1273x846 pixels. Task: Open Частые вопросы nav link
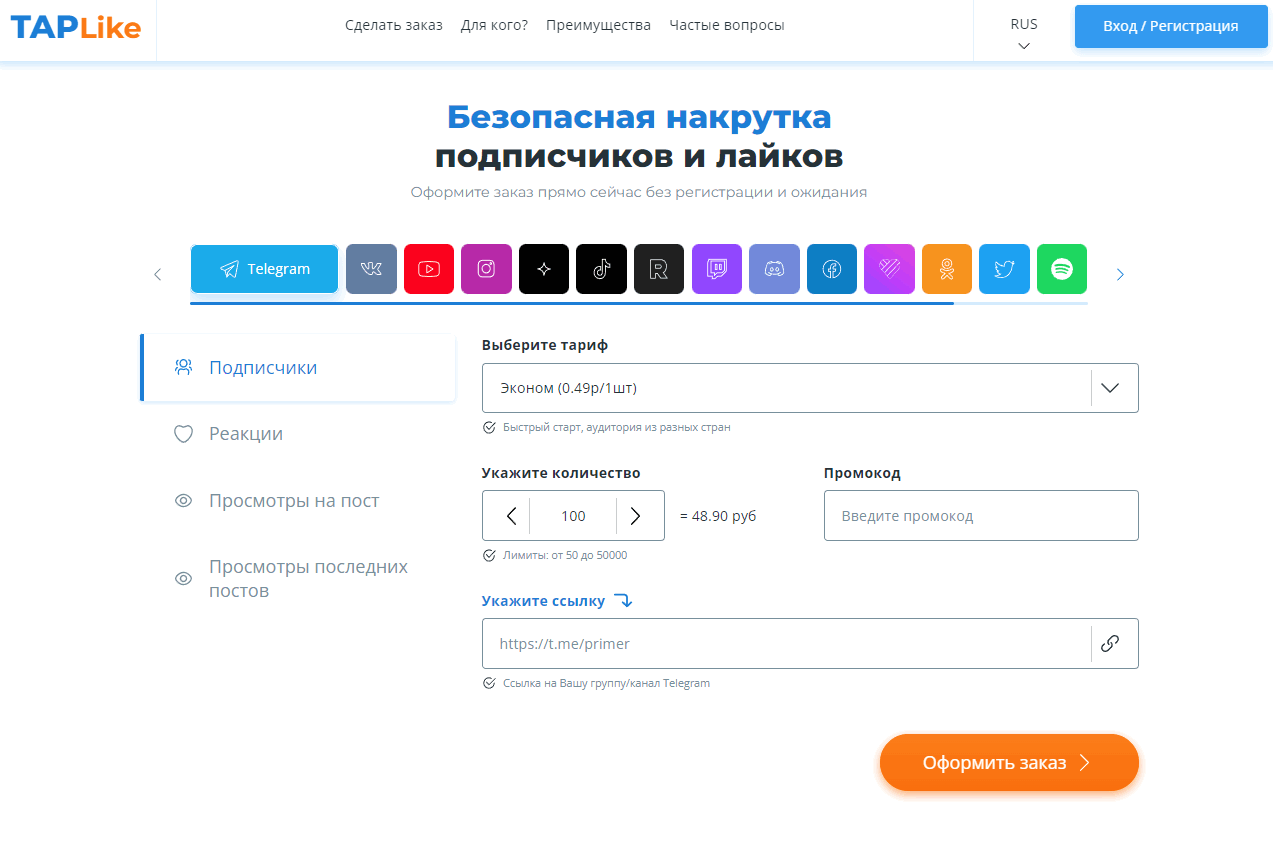point(727,25)
